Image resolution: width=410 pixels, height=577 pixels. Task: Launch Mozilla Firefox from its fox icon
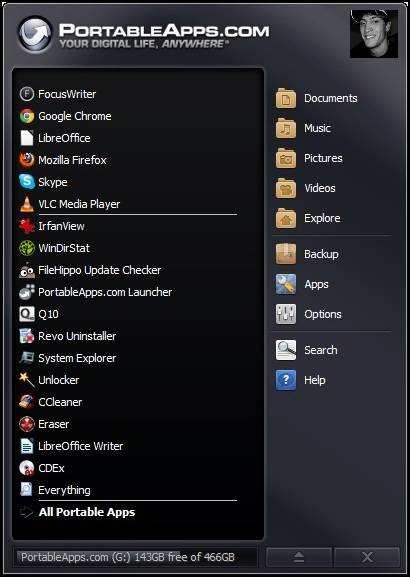tap(27, 160)
